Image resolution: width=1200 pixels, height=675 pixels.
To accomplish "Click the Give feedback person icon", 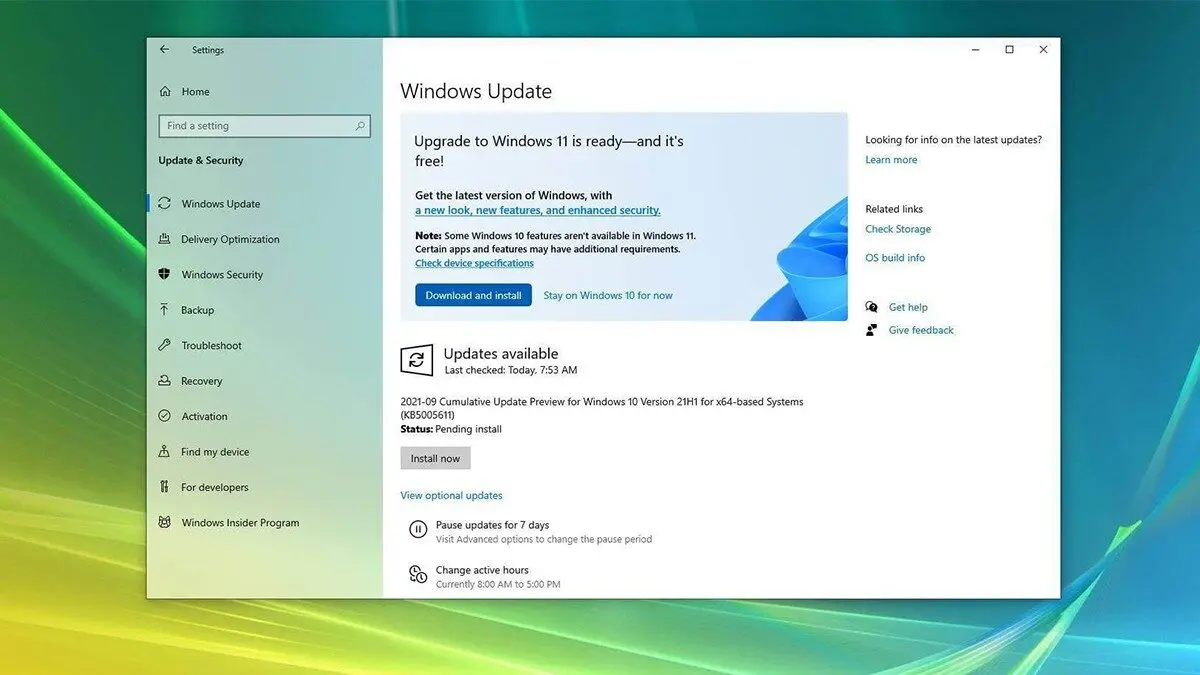I will click(872, 330).
